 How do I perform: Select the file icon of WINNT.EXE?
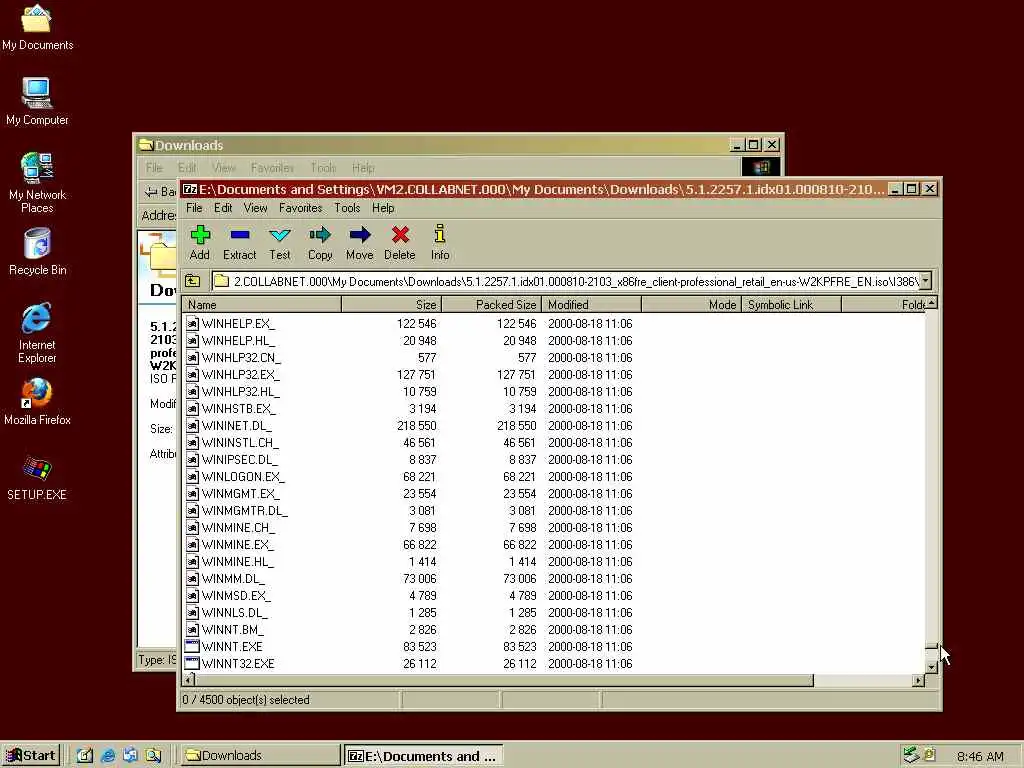pos(192,647)
